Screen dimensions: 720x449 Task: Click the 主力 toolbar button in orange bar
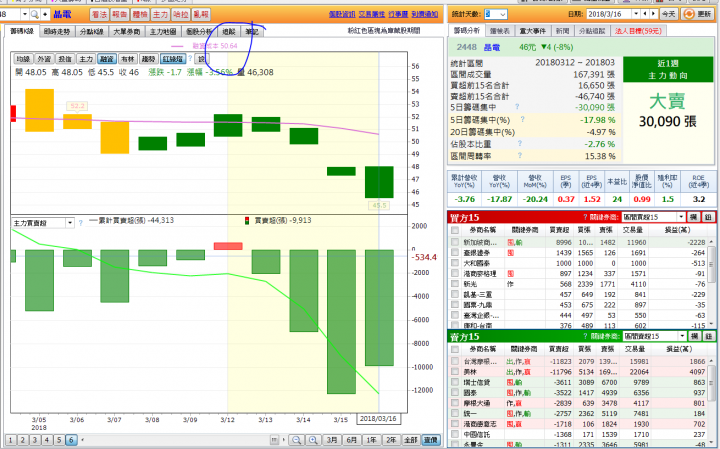pos(160,15)
